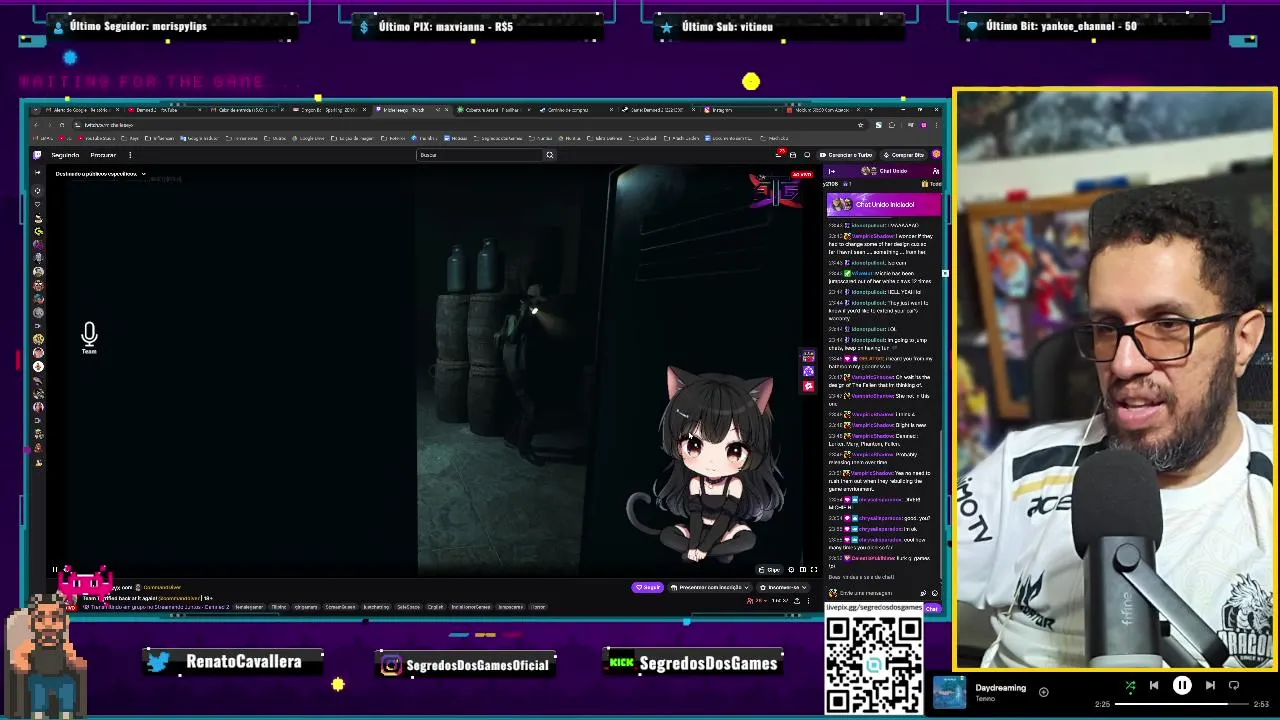Toggle theater mode on the player
This screenshot has width=1280, height=720.
point(802,570)
